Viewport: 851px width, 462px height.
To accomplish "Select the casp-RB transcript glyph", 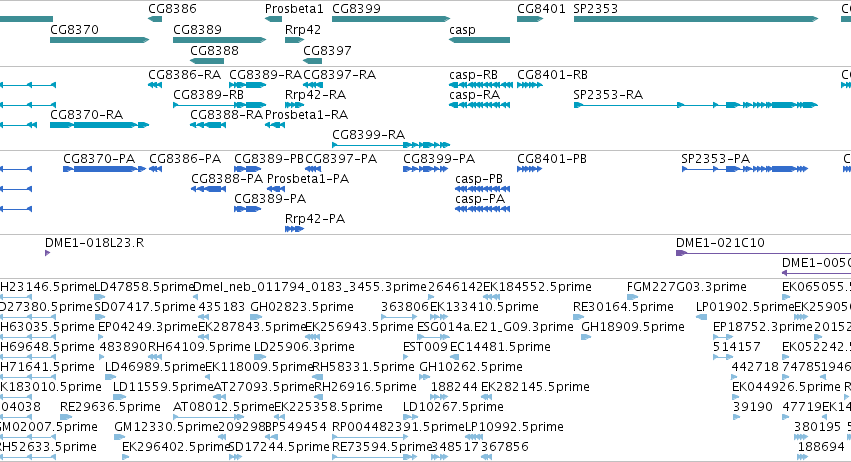I will pyautogui.click(x=481, y=85).
